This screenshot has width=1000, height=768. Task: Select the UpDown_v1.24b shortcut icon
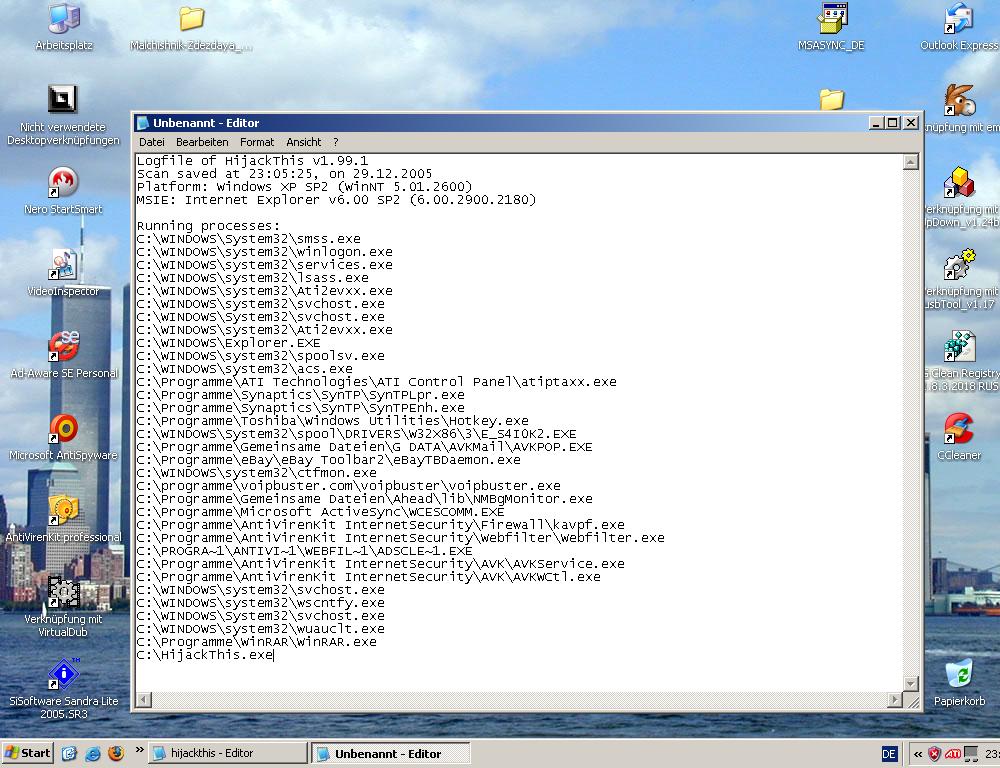point(959,182)
